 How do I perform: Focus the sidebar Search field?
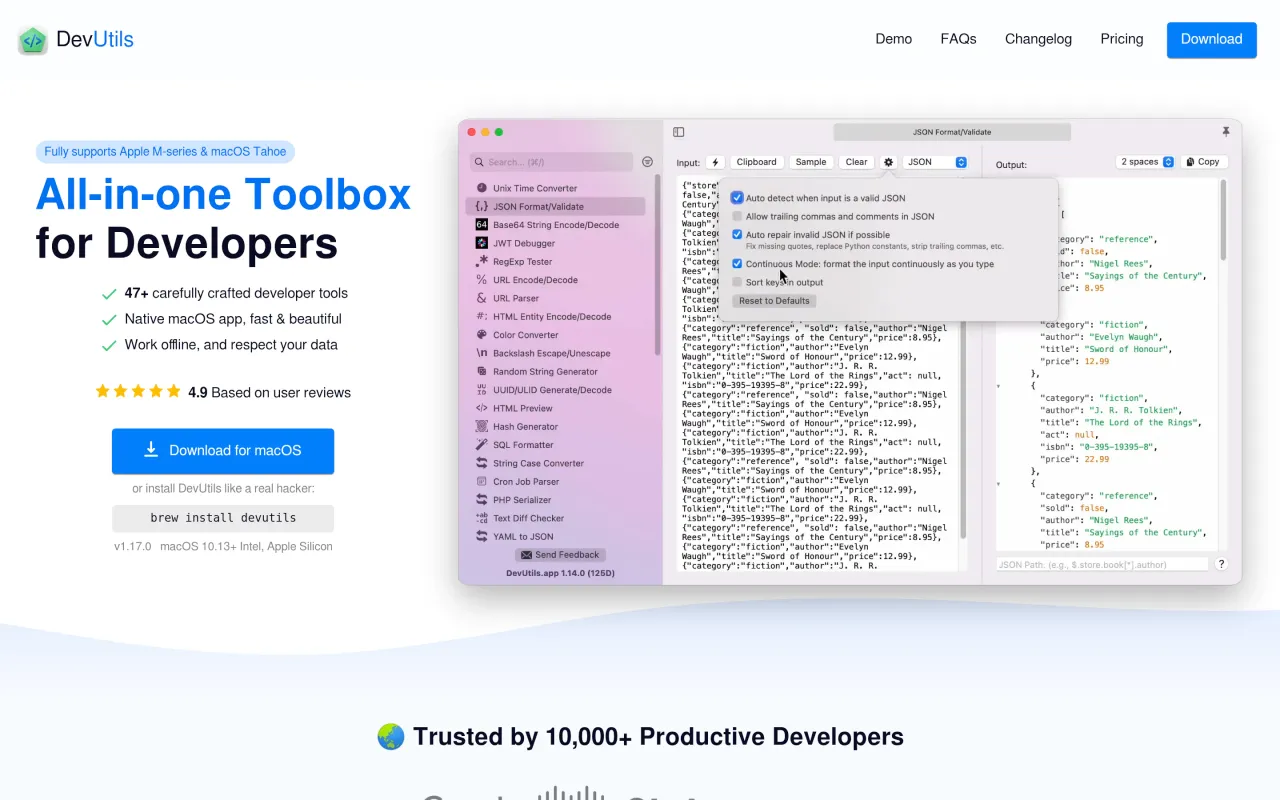pos(552,162)
